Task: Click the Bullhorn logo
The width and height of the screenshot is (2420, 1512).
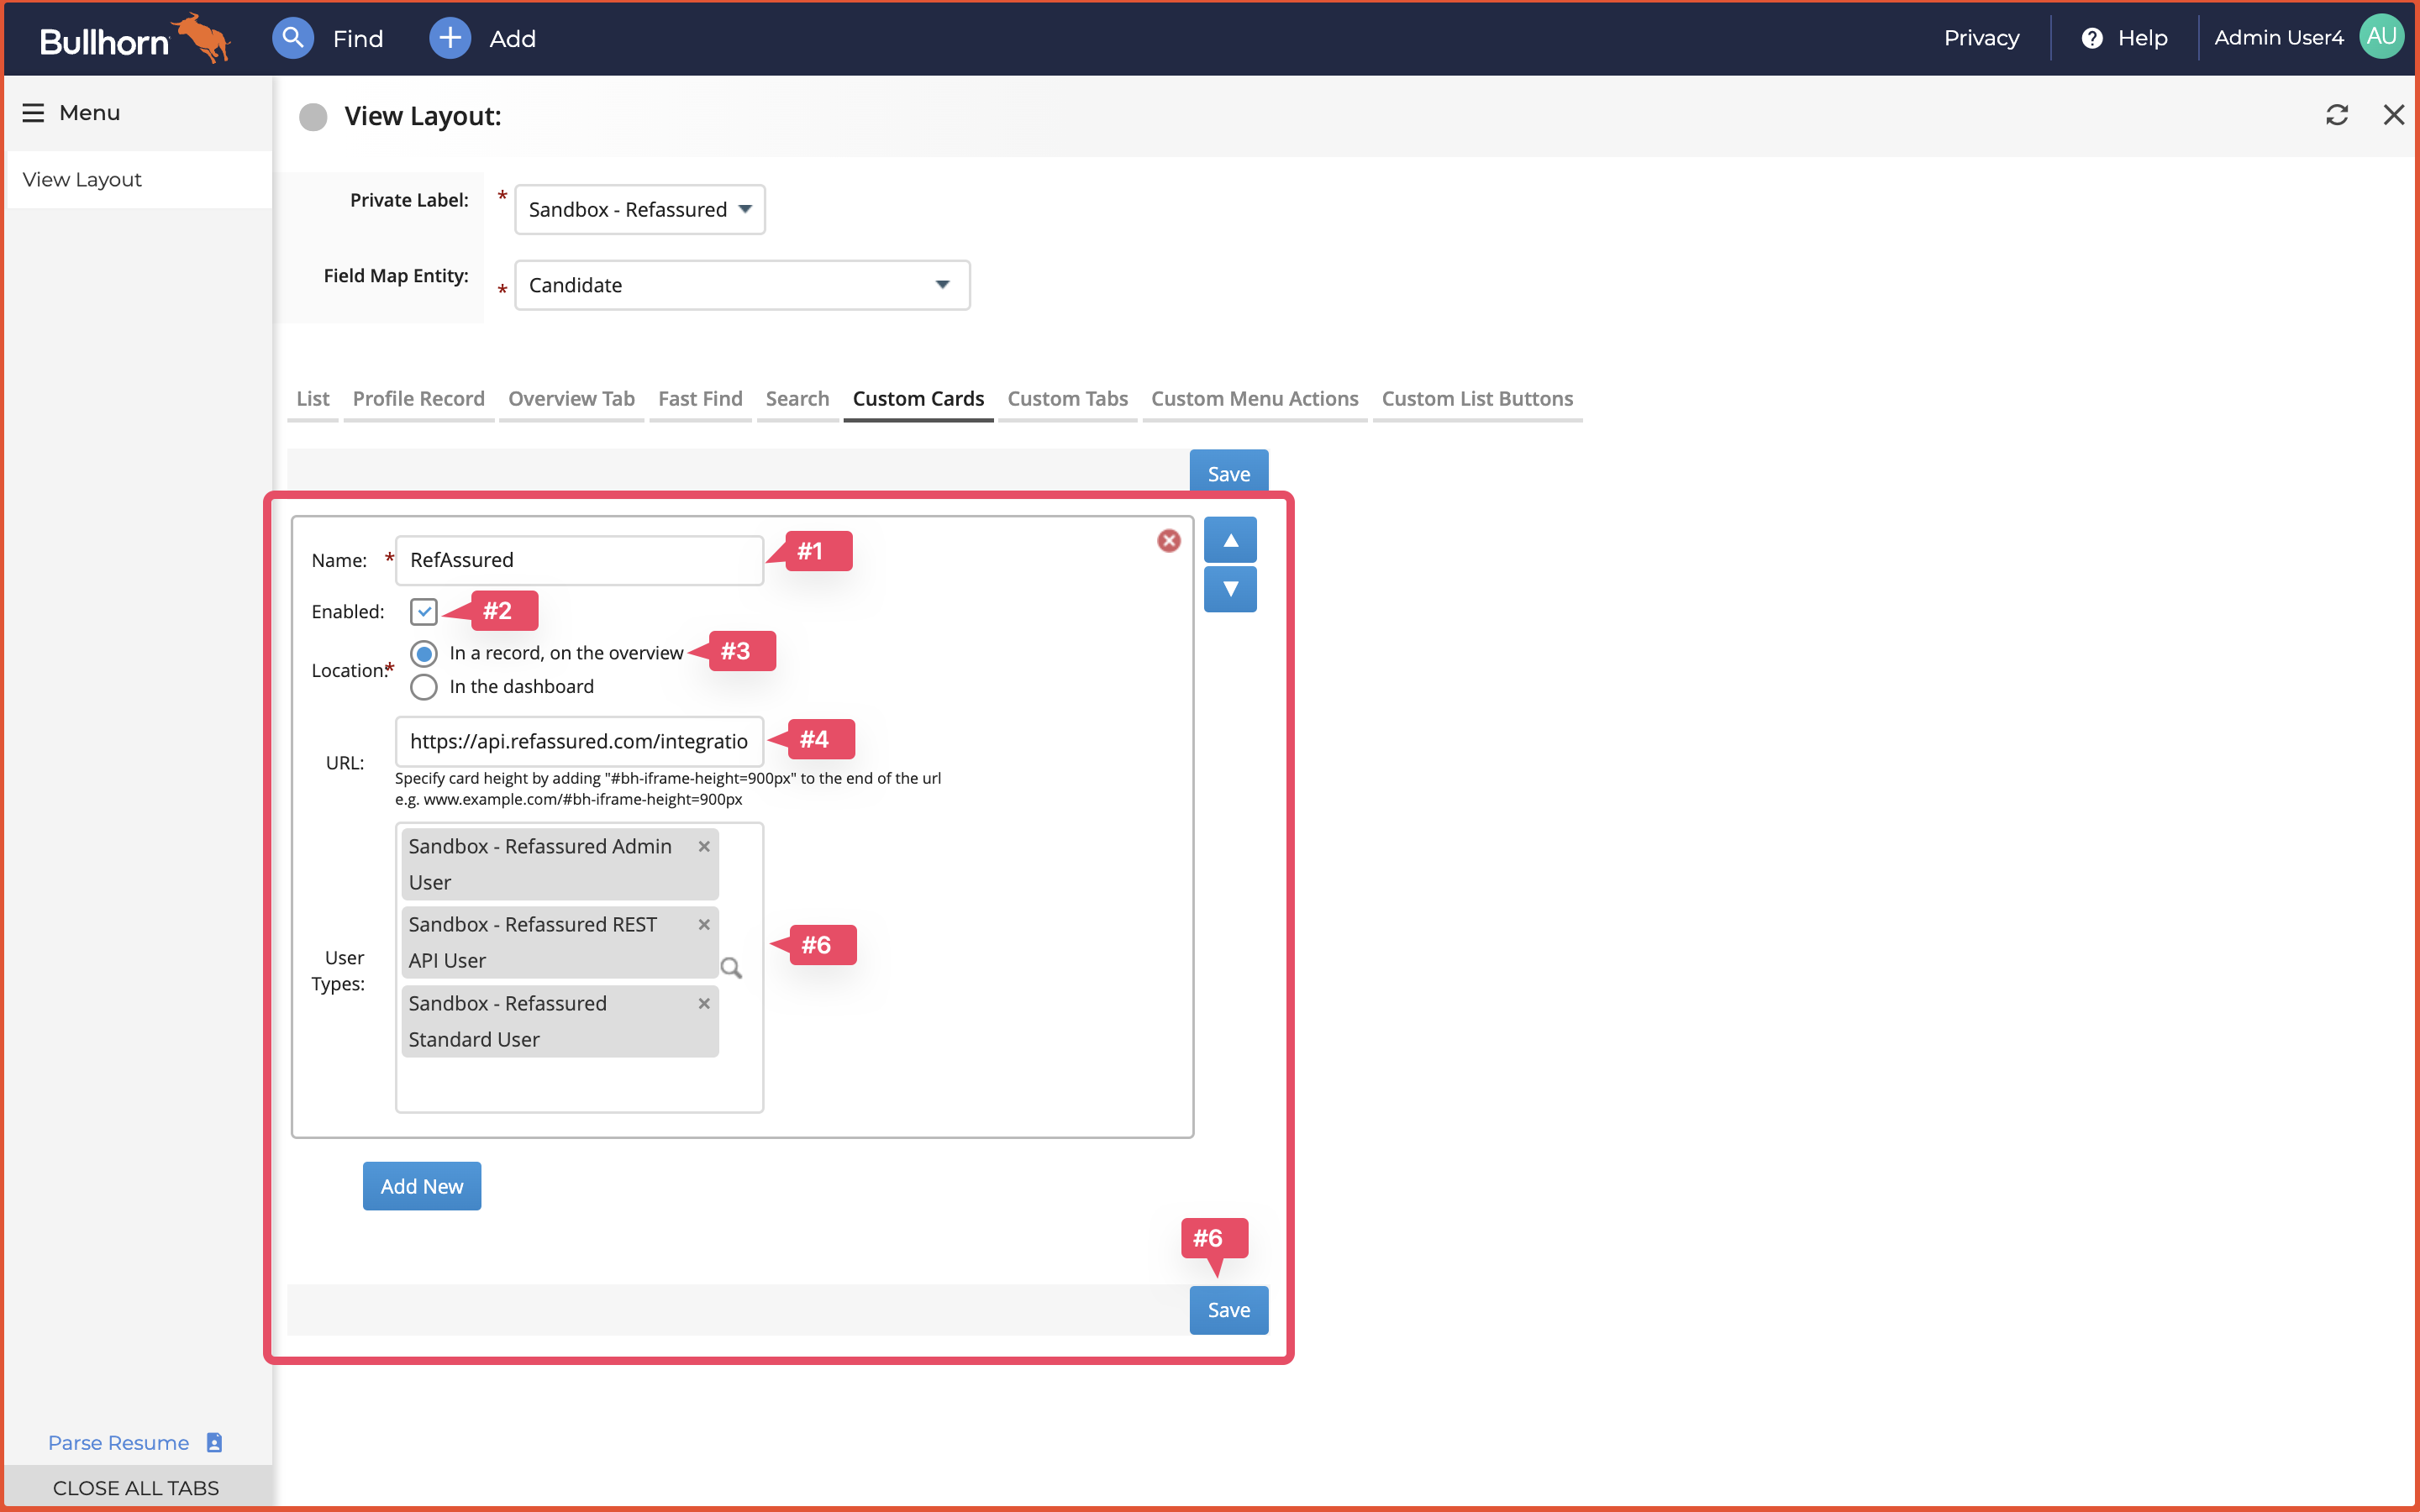Action: point(130,38)
